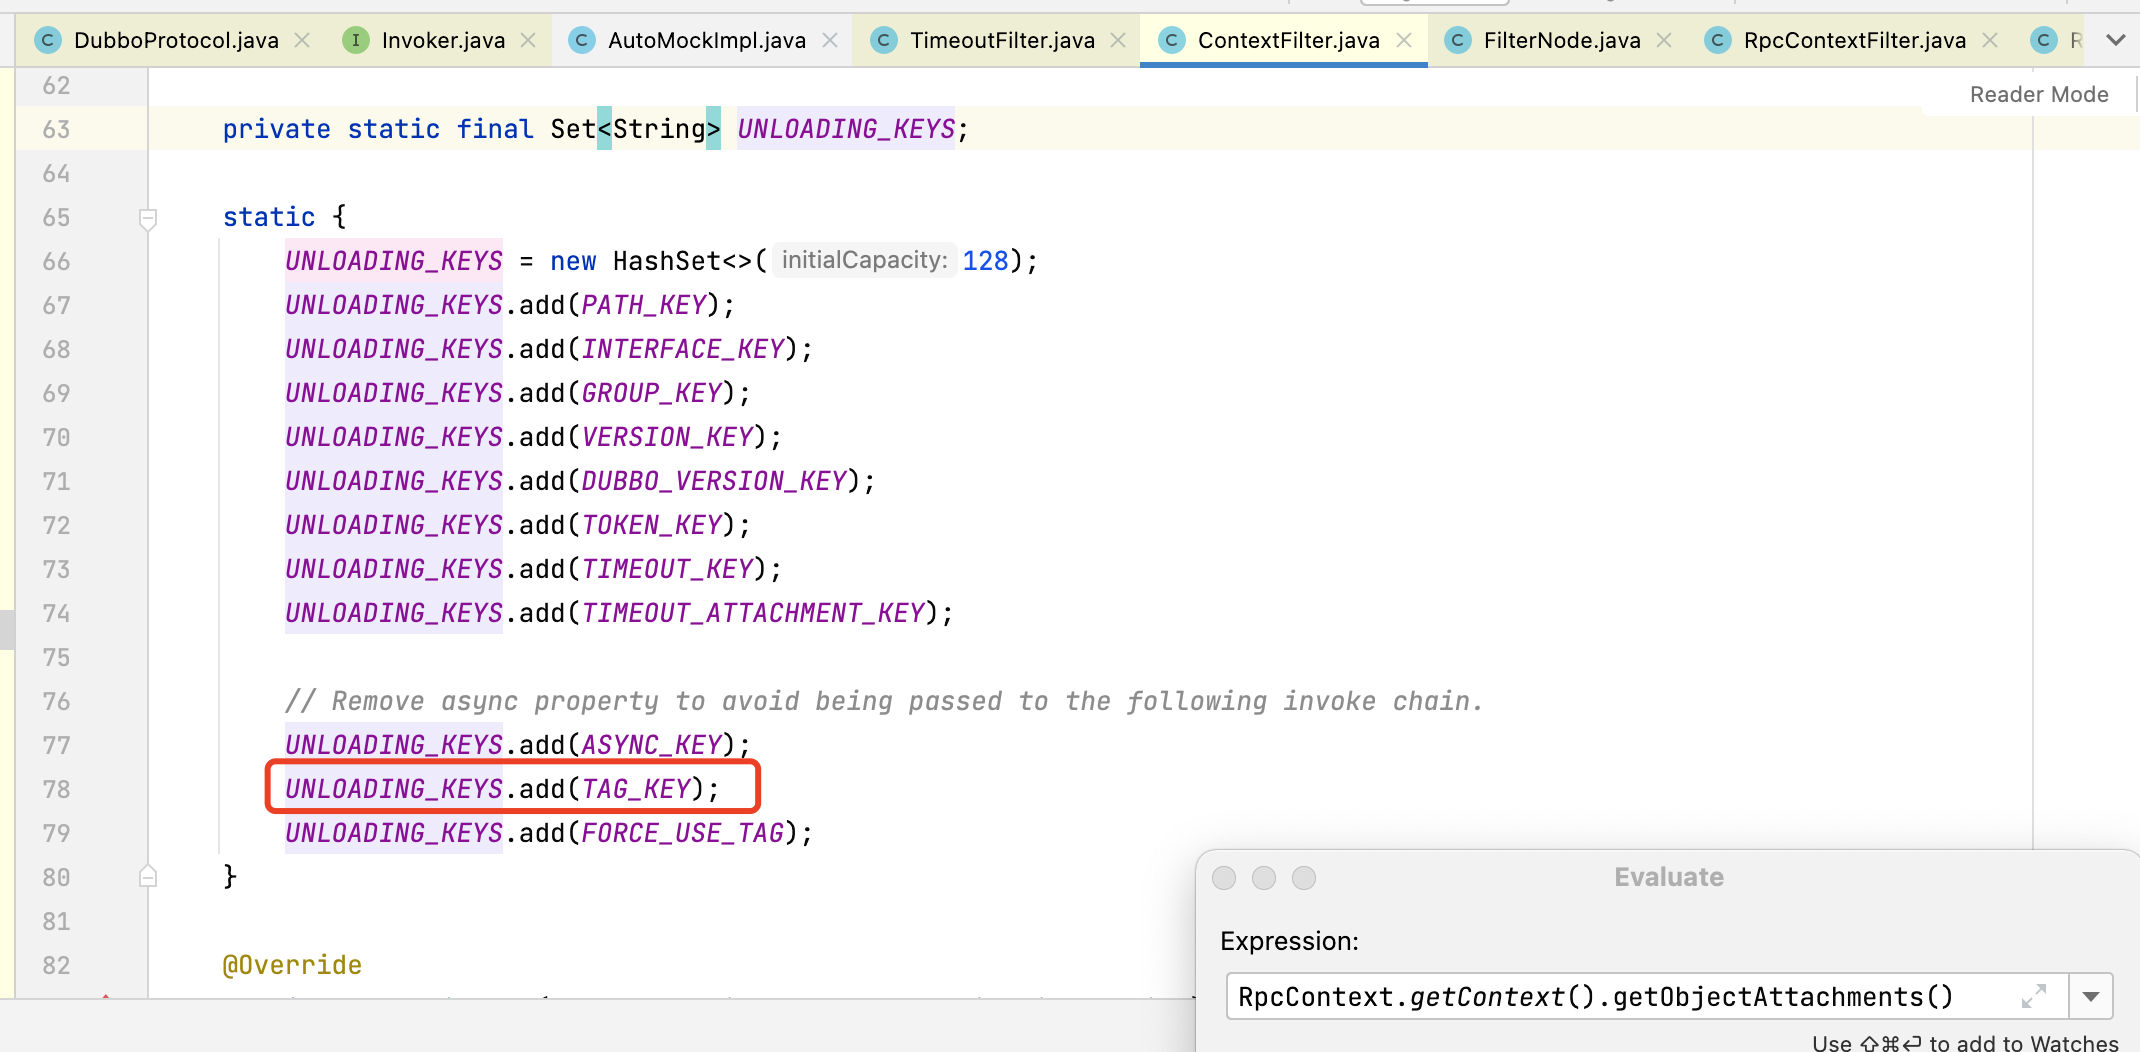Click the class icon on FilterNode.java tab

pos(1457,40)
